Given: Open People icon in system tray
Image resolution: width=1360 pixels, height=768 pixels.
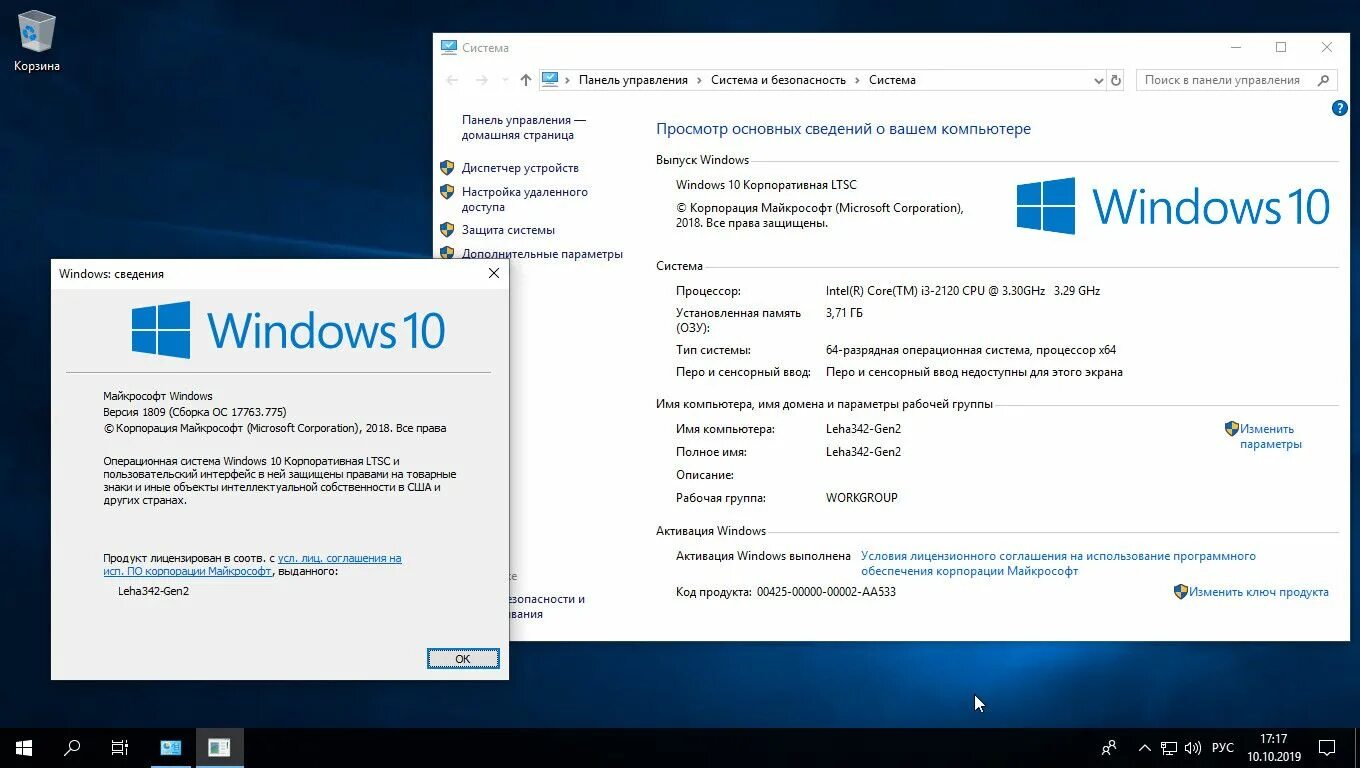Looking at the screenshot, I should (1109, 747).
